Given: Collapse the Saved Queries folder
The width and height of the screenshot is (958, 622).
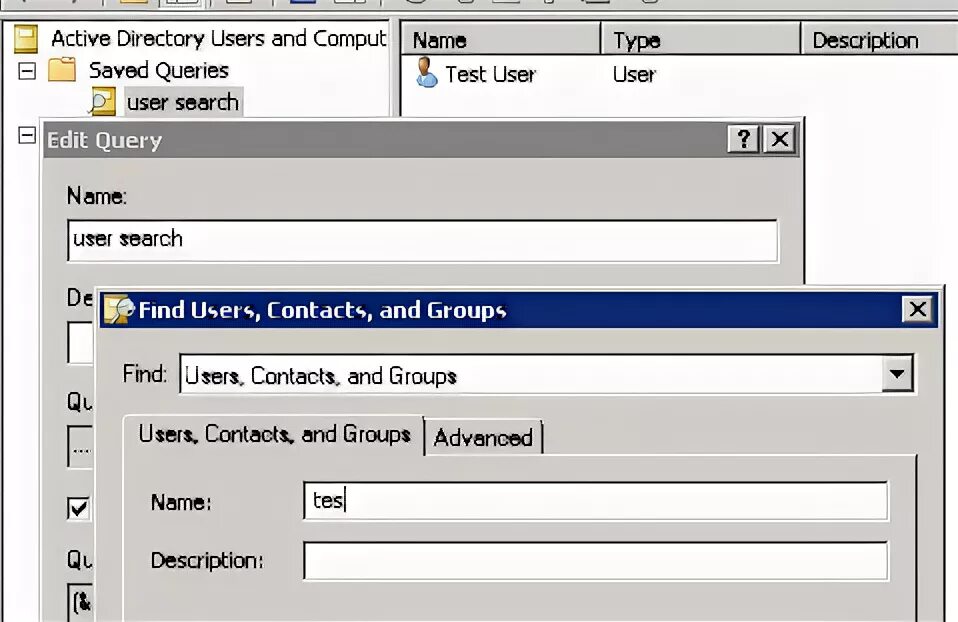Looking at the screenshot, I should (x=27, y=71).
